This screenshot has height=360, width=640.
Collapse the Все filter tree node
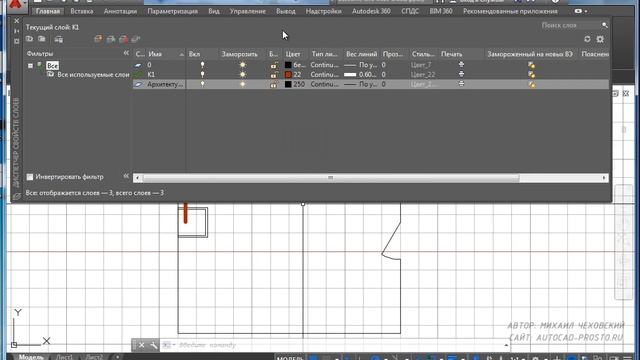coord(30,65)
